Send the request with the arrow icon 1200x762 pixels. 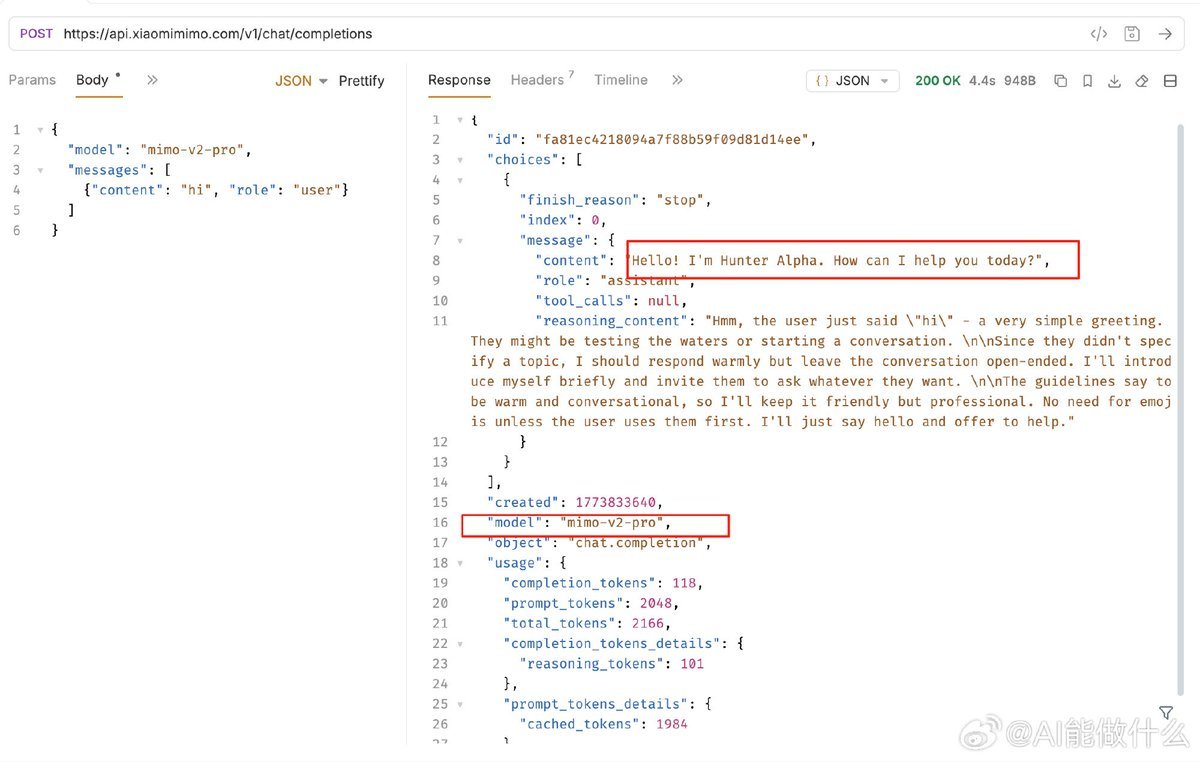[x=1165, y=34]
